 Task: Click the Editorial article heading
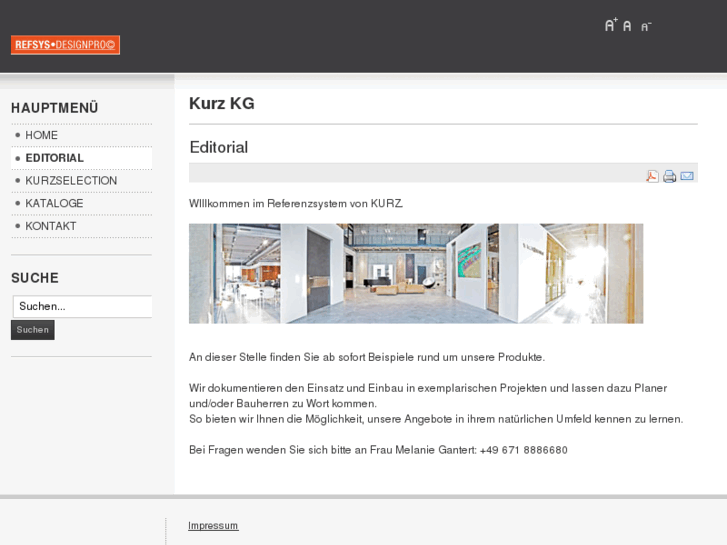coord(219,147)
